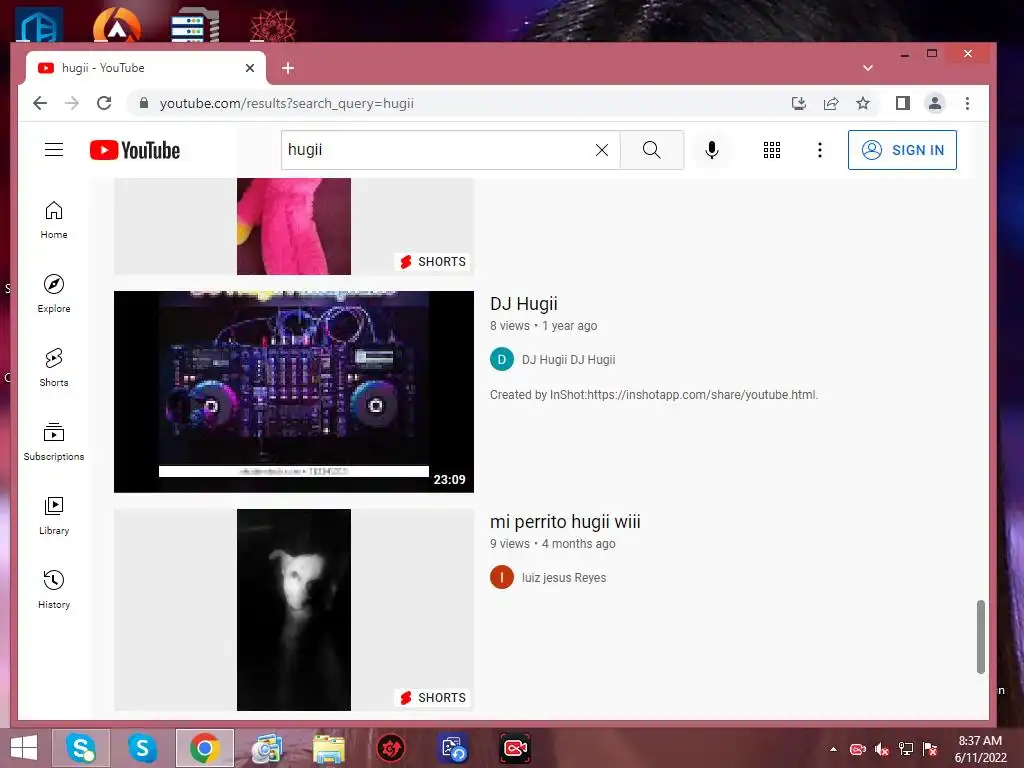This screenshot has height=768, width=1024.
Task: Open YouTube settings three-dot menu
Action: [x=820, y=150]
